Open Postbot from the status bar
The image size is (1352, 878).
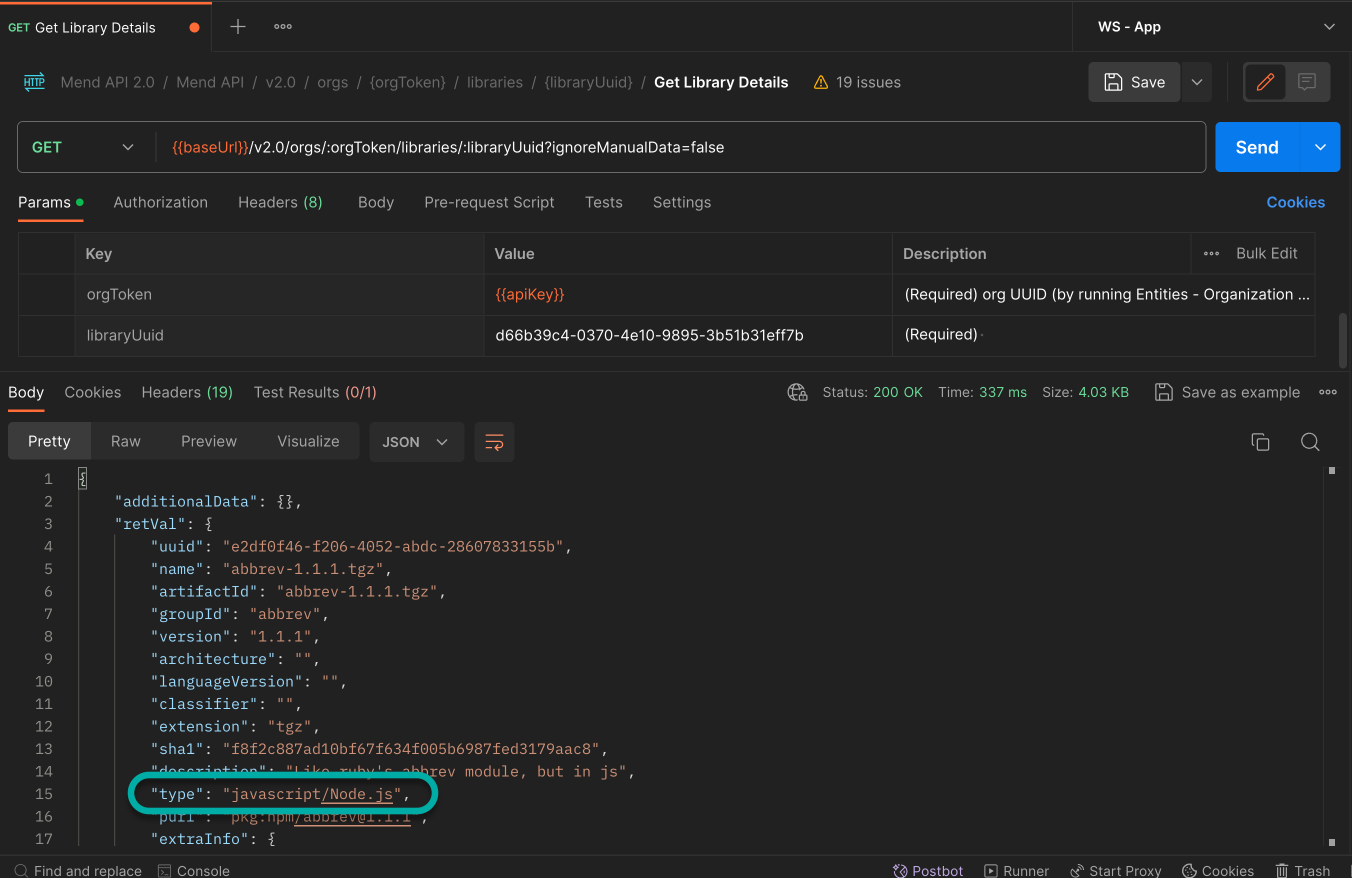tap(928, 870)
